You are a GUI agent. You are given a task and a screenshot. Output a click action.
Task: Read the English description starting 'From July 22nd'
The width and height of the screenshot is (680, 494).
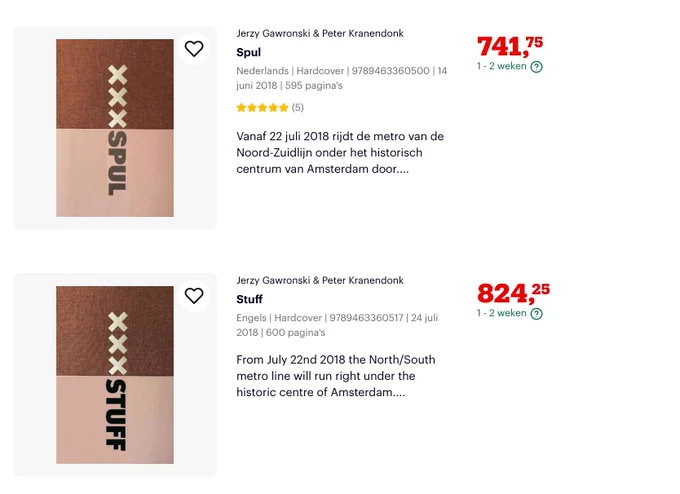tap(336, 376)
